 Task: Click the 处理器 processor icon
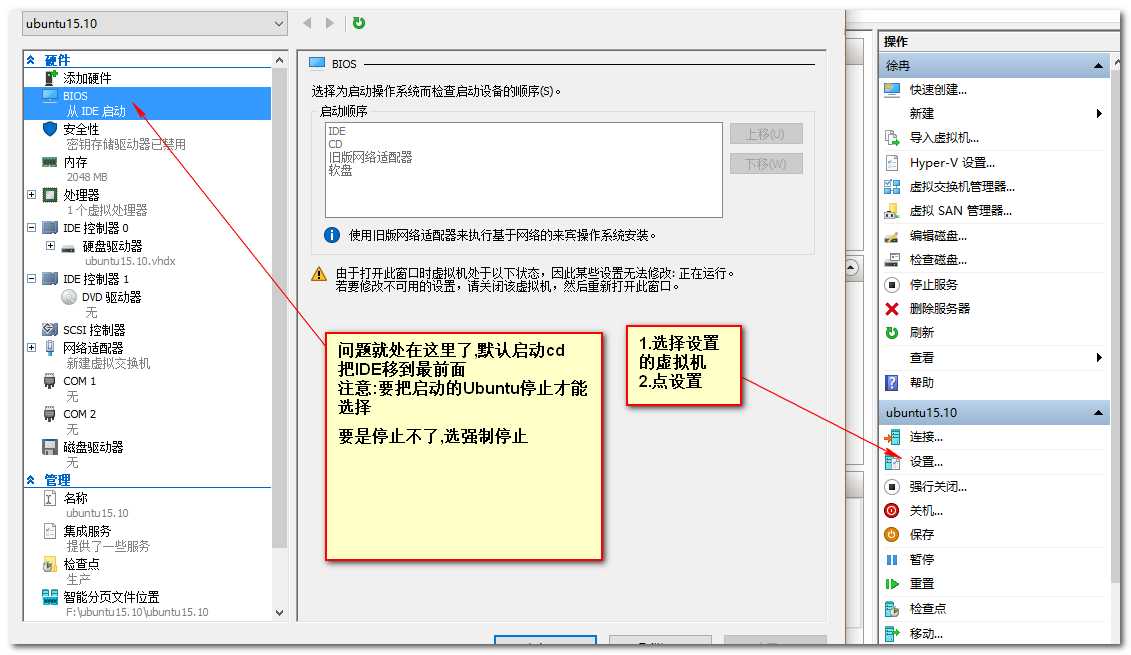50,195
